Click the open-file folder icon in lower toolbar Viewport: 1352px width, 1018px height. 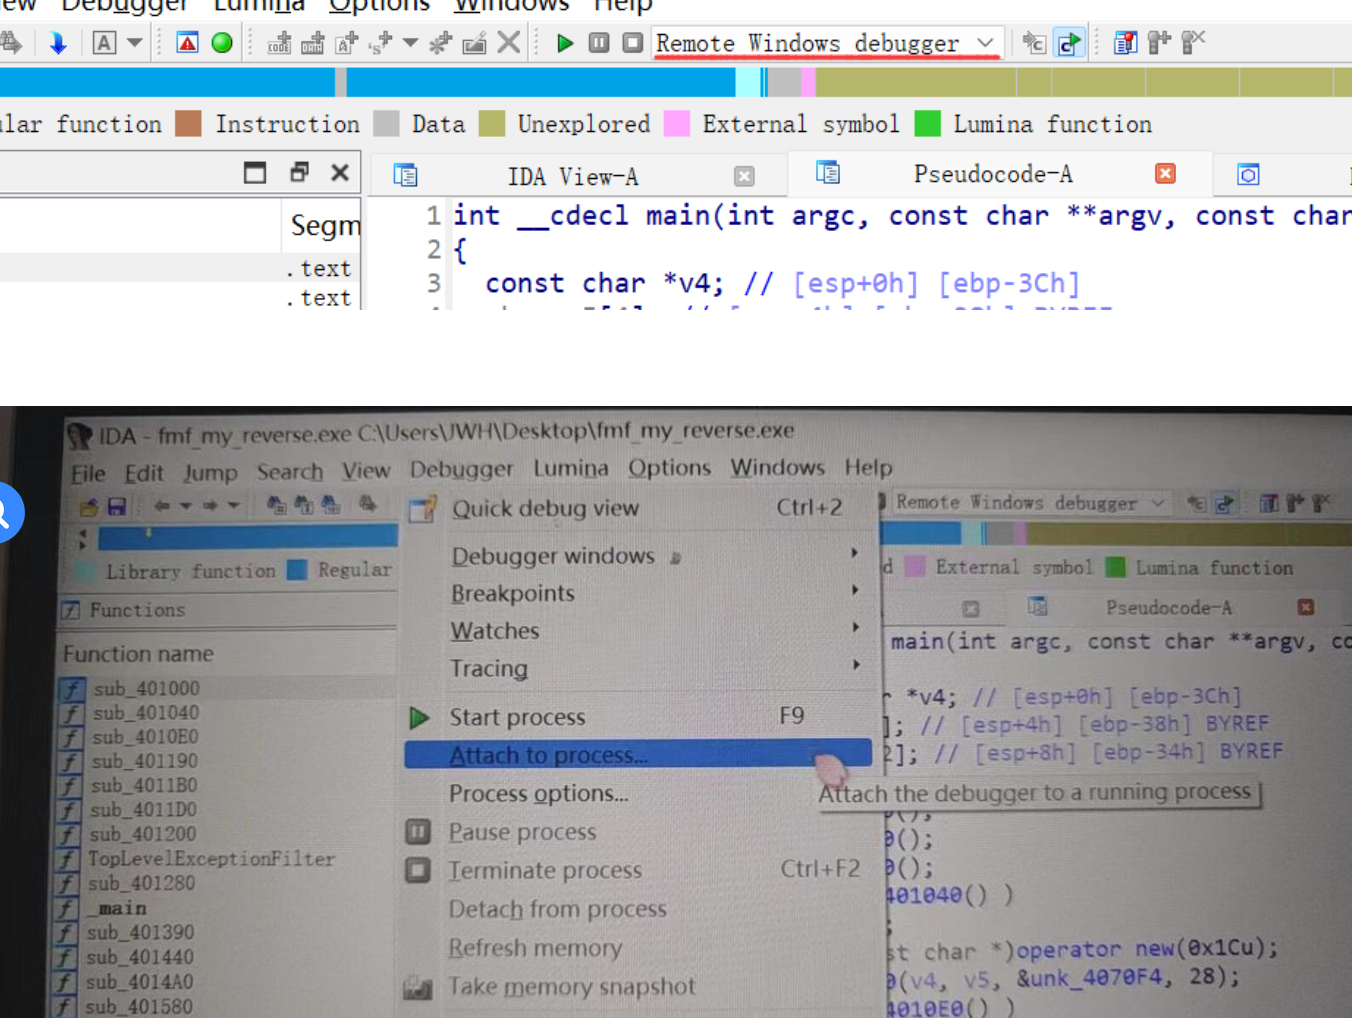89,507
